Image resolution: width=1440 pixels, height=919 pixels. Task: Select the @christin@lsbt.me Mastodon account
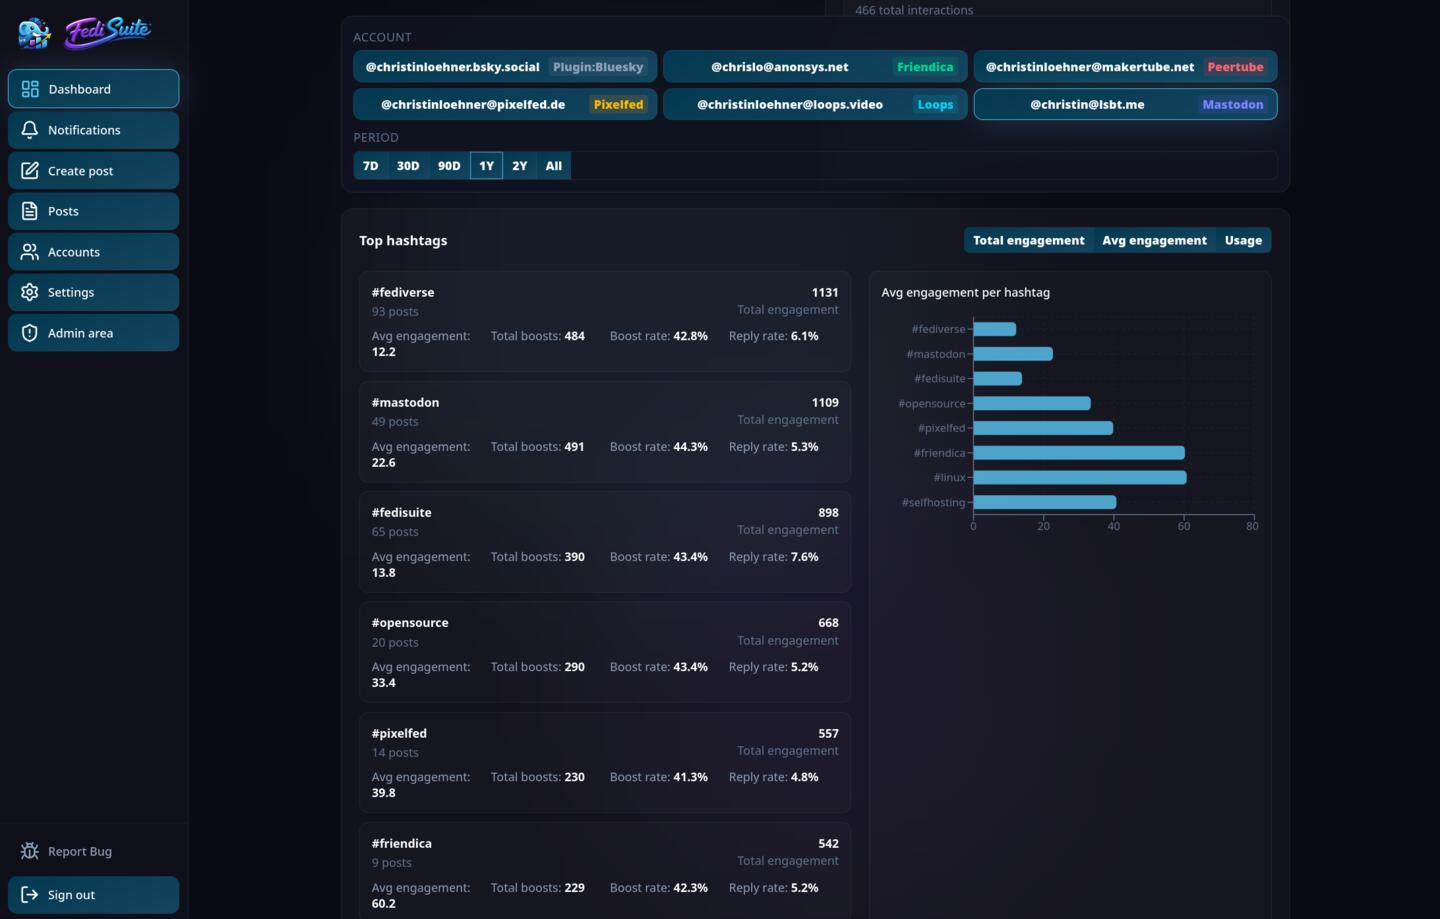(x=1125, y=104)
